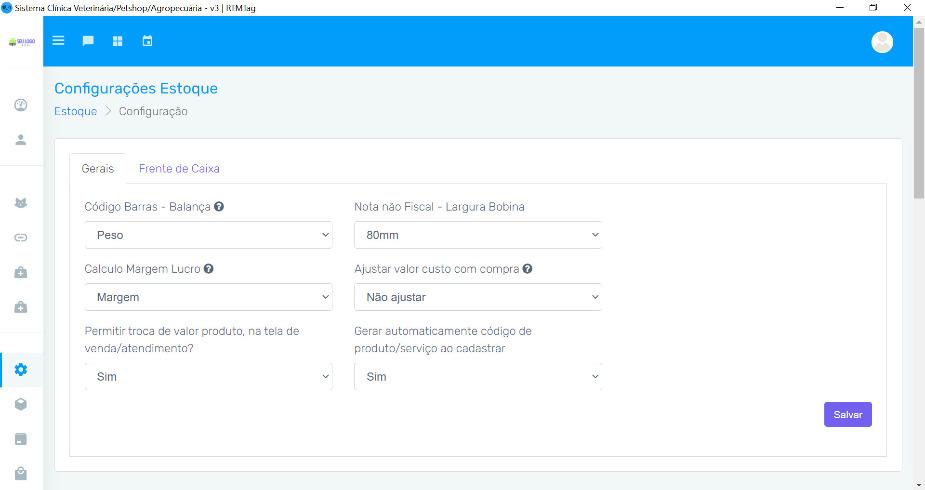Open the person icon in sidebar

pos(21,140)
